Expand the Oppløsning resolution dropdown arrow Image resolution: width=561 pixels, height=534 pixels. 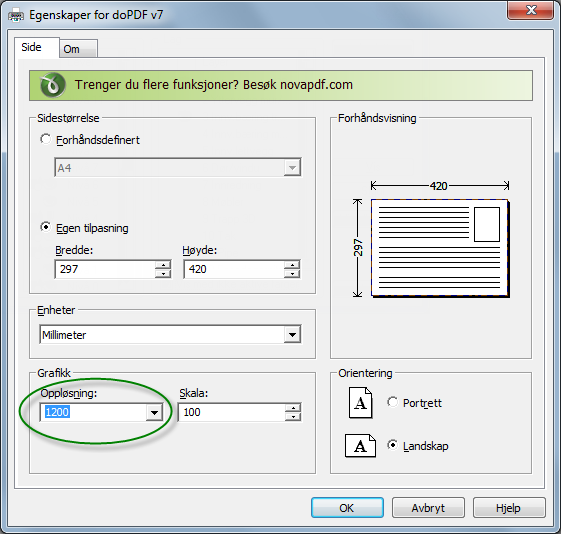pyautogui.click(x=154, y=412)
